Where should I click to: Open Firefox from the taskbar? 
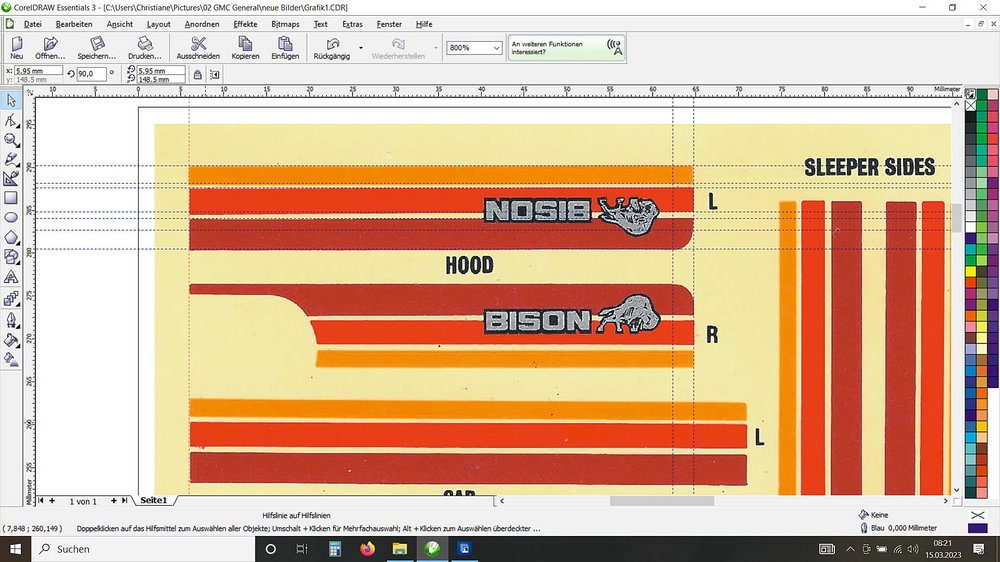coord(367,549)
